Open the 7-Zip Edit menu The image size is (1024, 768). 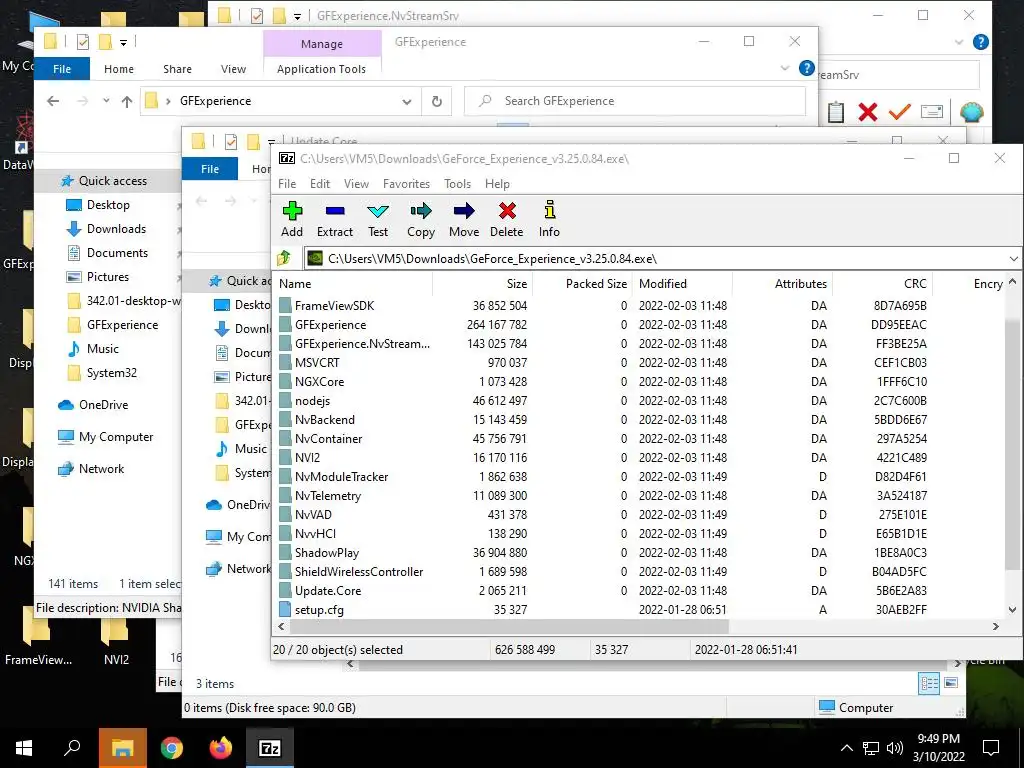[319, 184]
